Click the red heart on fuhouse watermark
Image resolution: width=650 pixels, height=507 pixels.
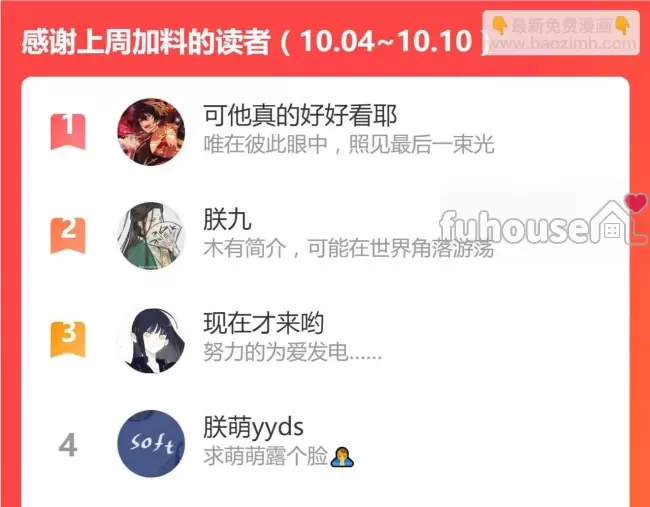pyautogui.click(x=636, y=202)
